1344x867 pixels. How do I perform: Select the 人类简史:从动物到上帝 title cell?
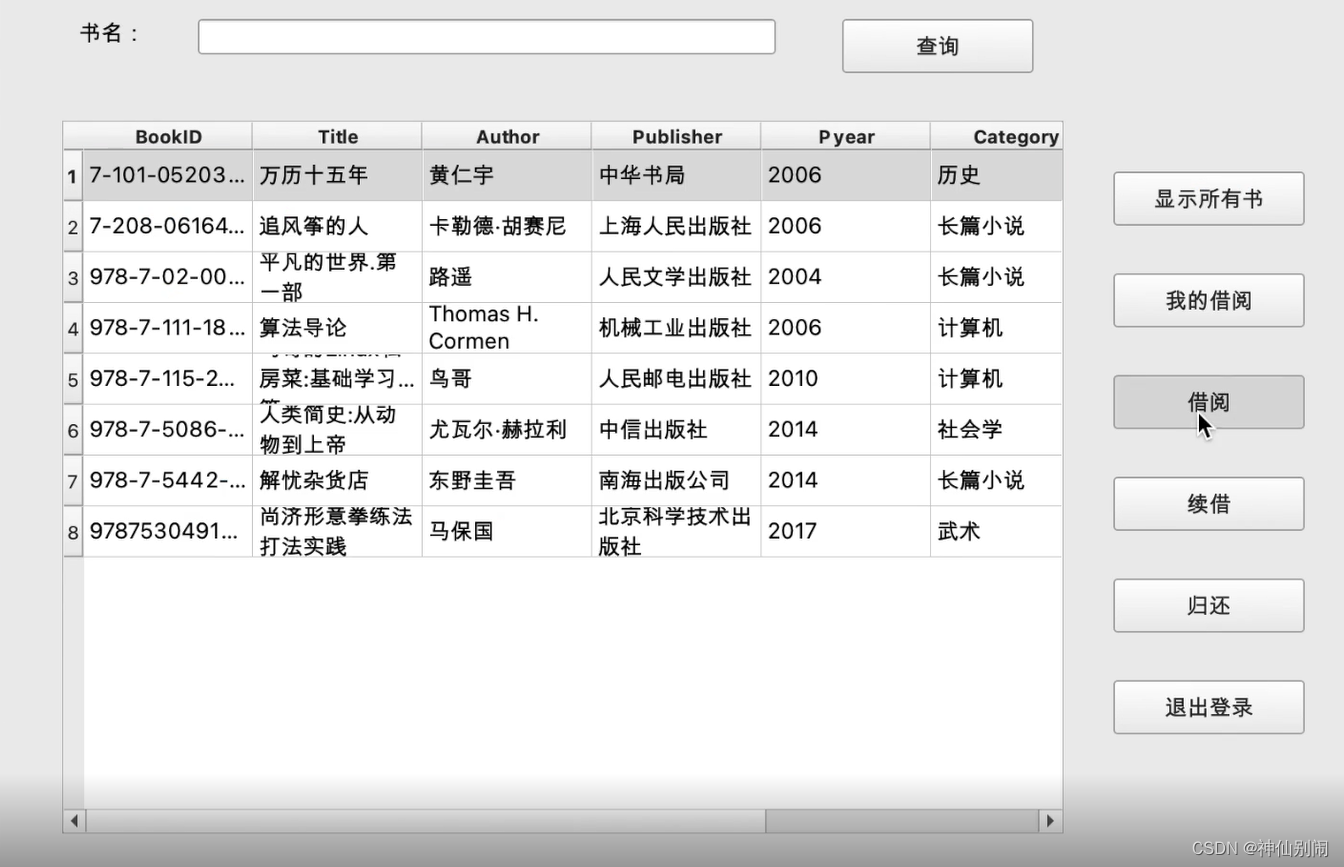click(x=337, y=430)
